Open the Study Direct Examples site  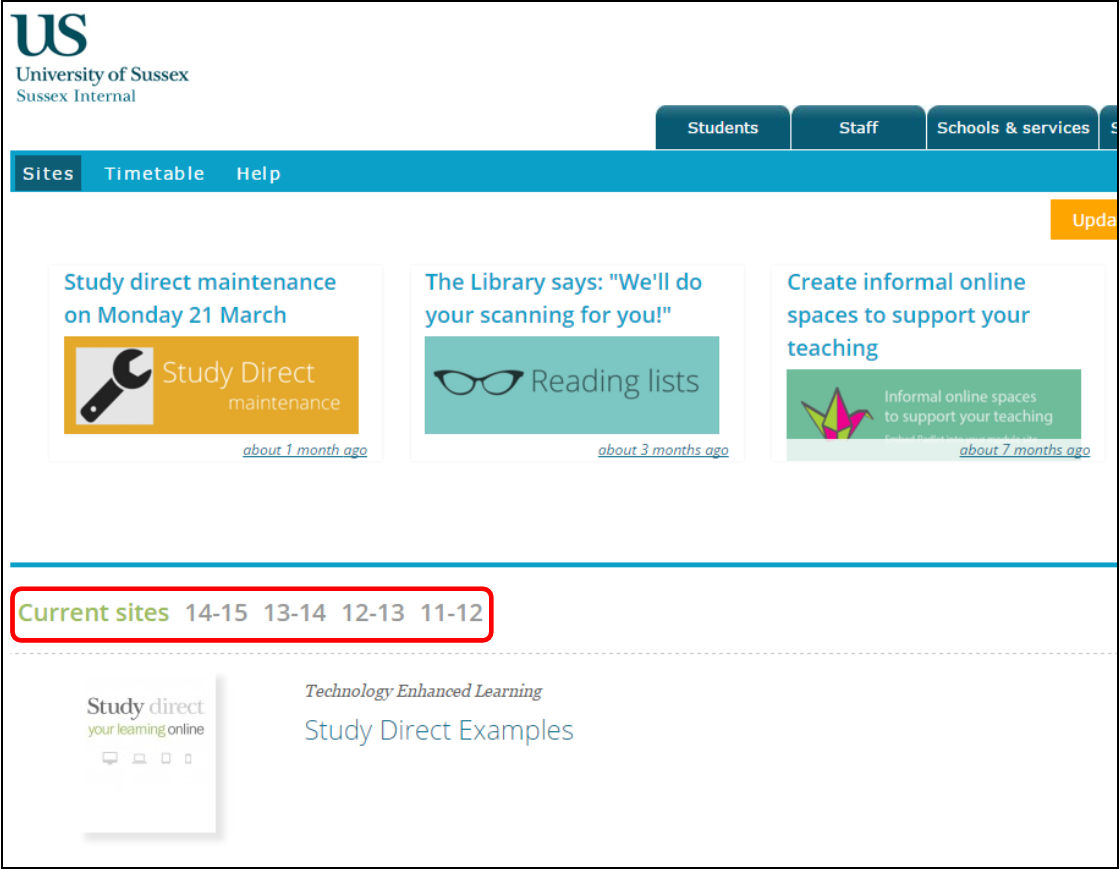coord(439,731)
